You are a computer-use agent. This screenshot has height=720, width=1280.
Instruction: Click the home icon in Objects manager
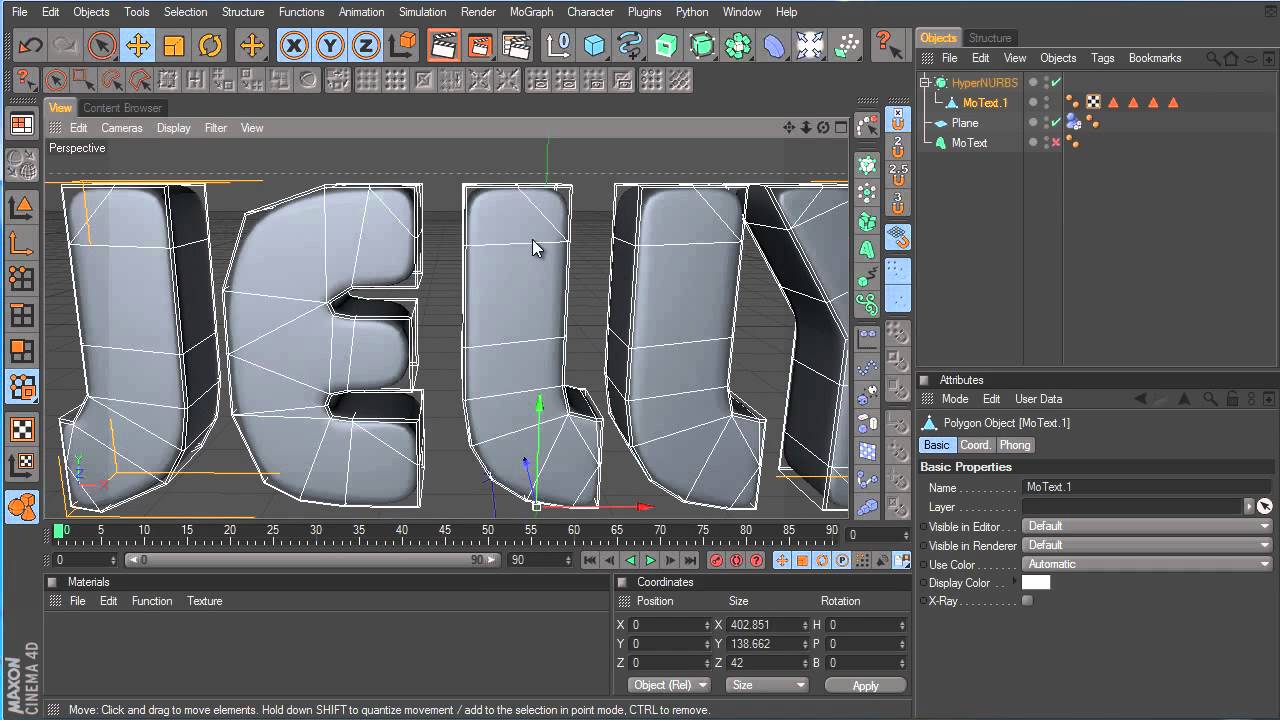pos(1231,58)
